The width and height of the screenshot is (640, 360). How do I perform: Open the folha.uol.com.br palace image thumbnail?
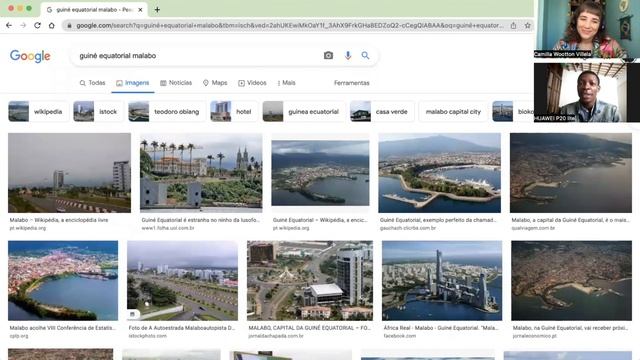(x=201, y=173)
